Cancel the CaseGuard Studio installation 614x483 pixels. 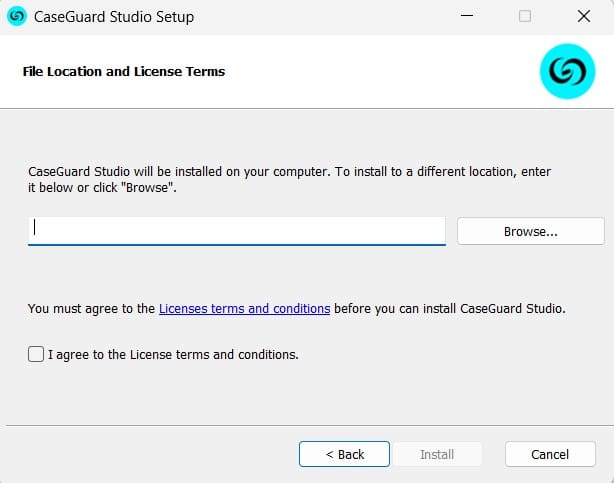(550, 454)
